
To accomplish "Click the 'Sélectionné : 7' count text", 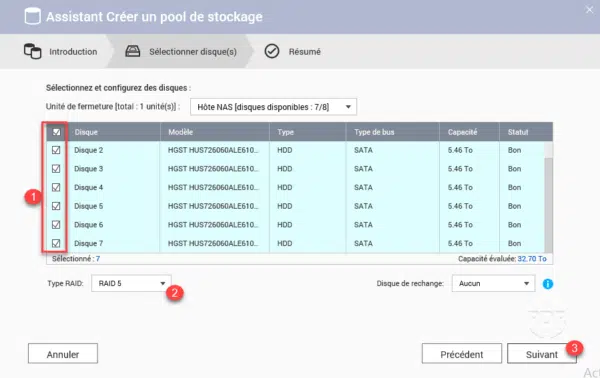I will pyautogui.click(x=76, y=259).
